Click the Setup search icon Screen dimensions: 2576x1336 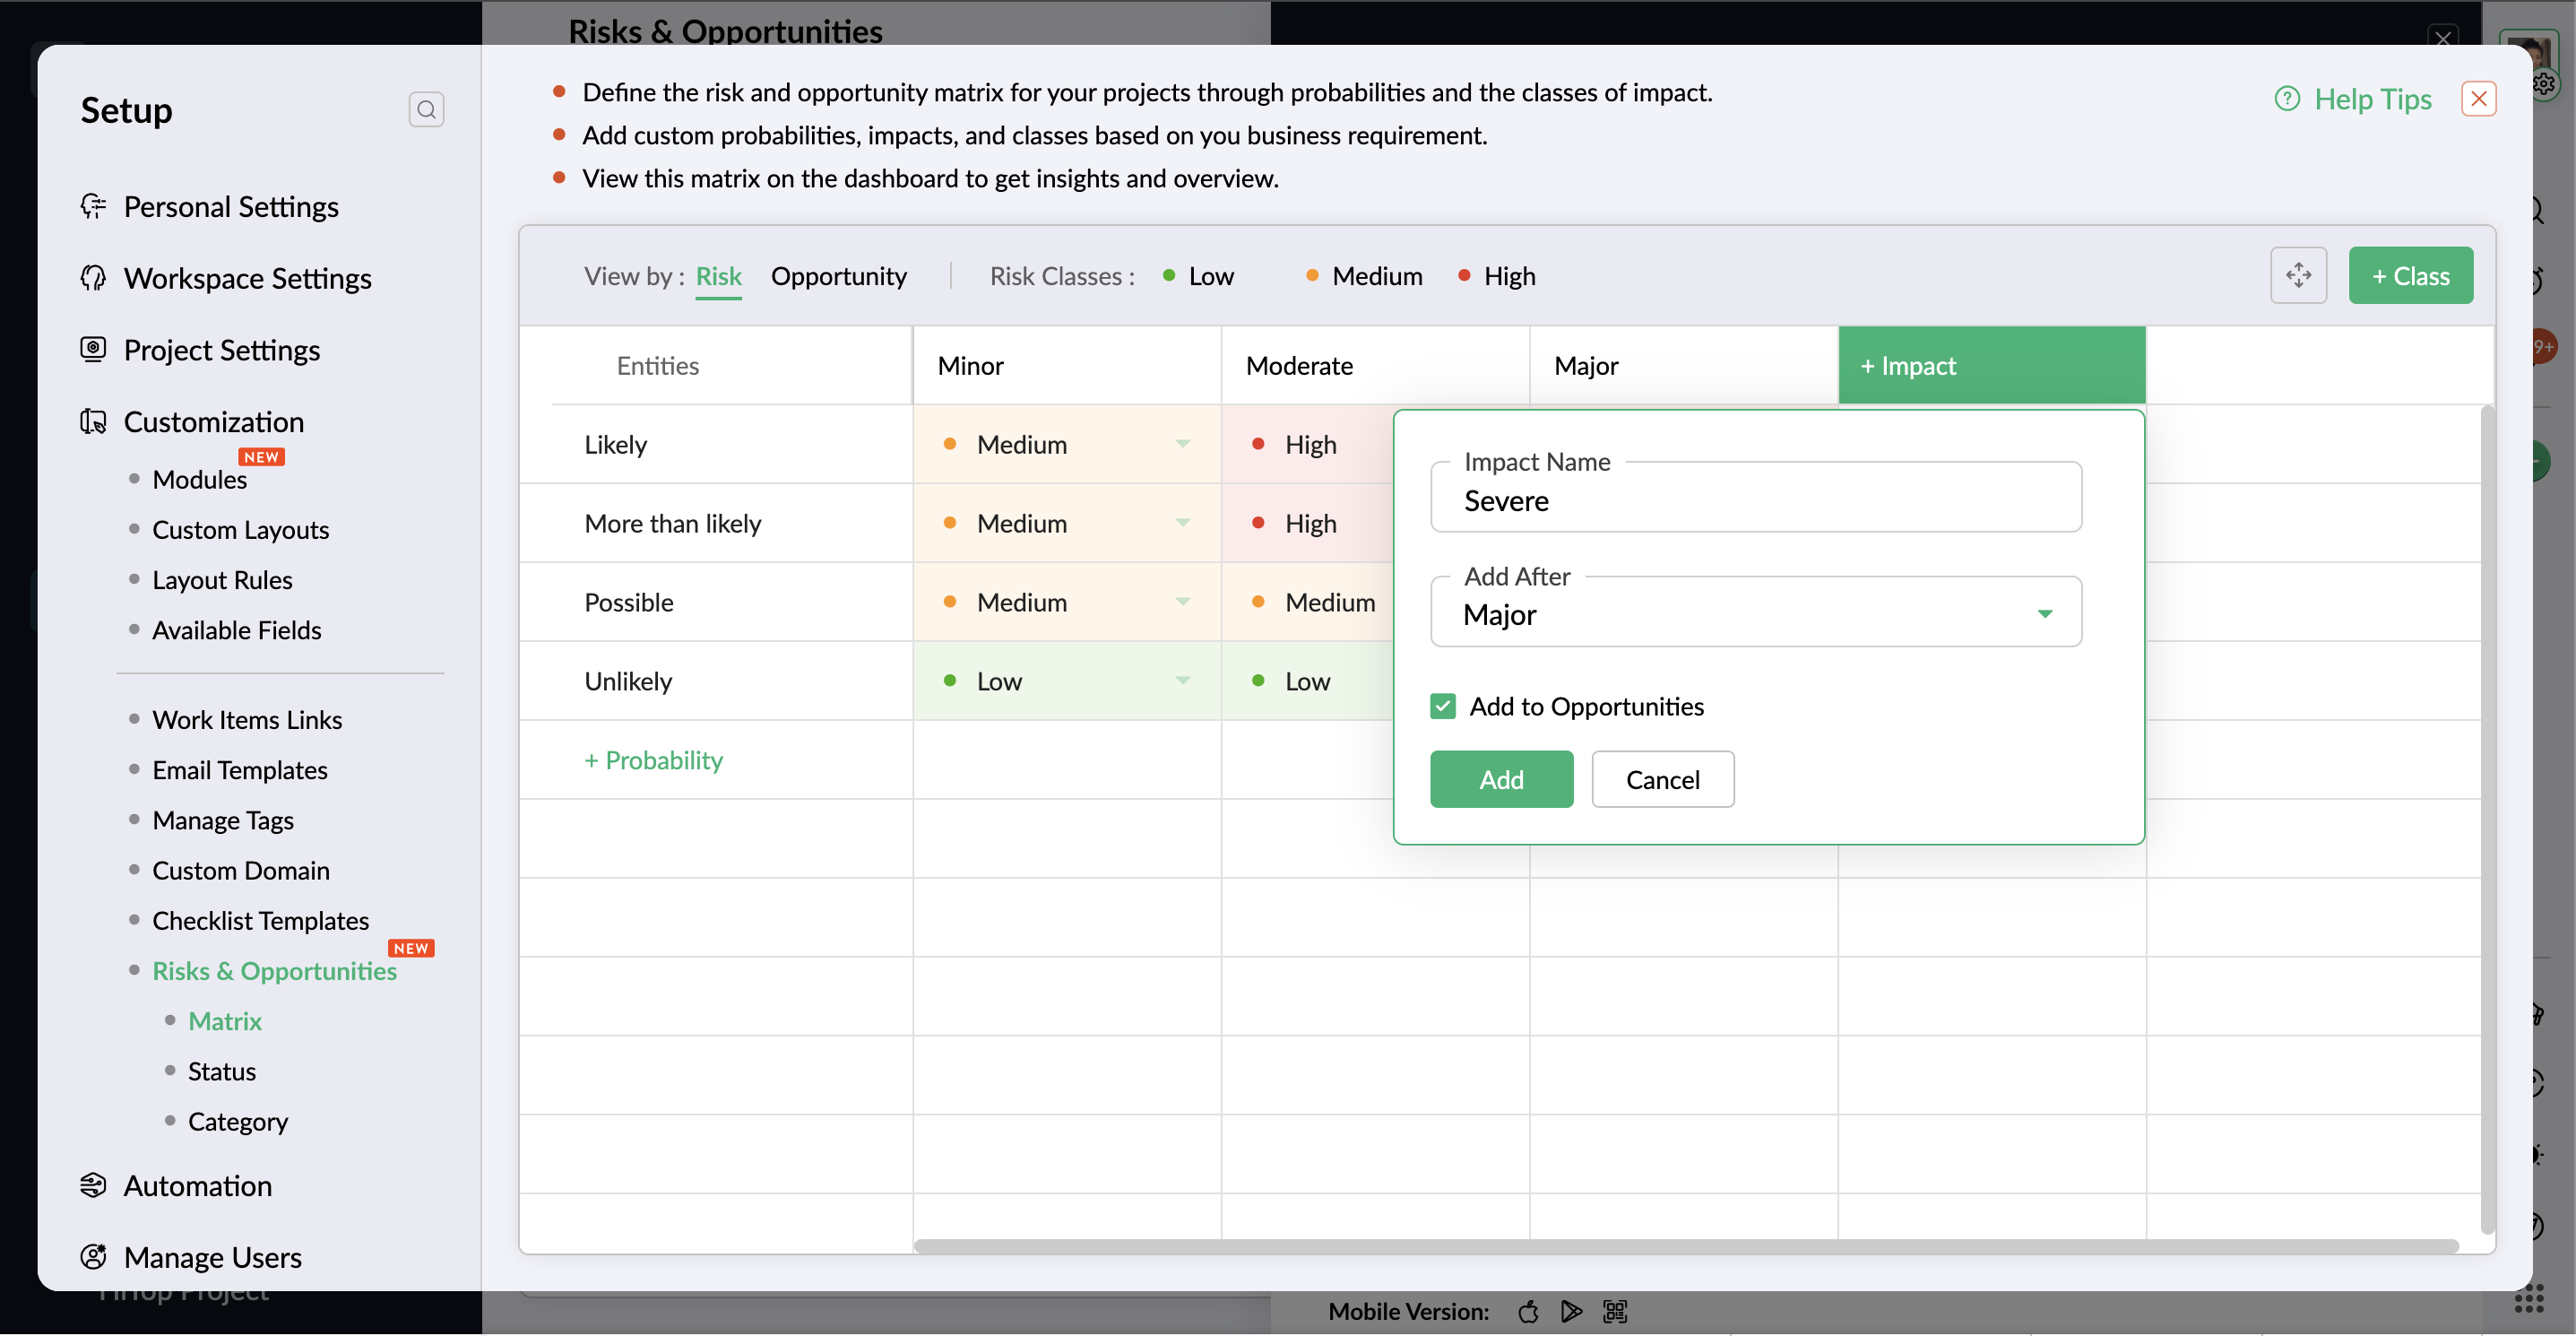coord(426,109)
